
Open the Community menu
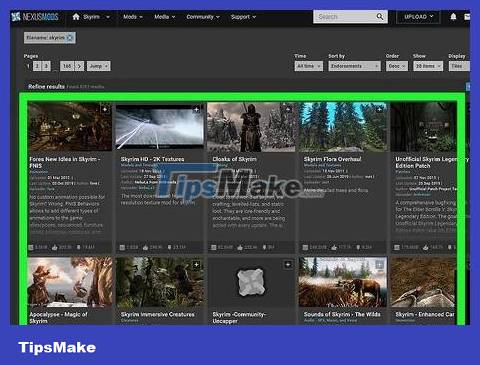point(203,17)
